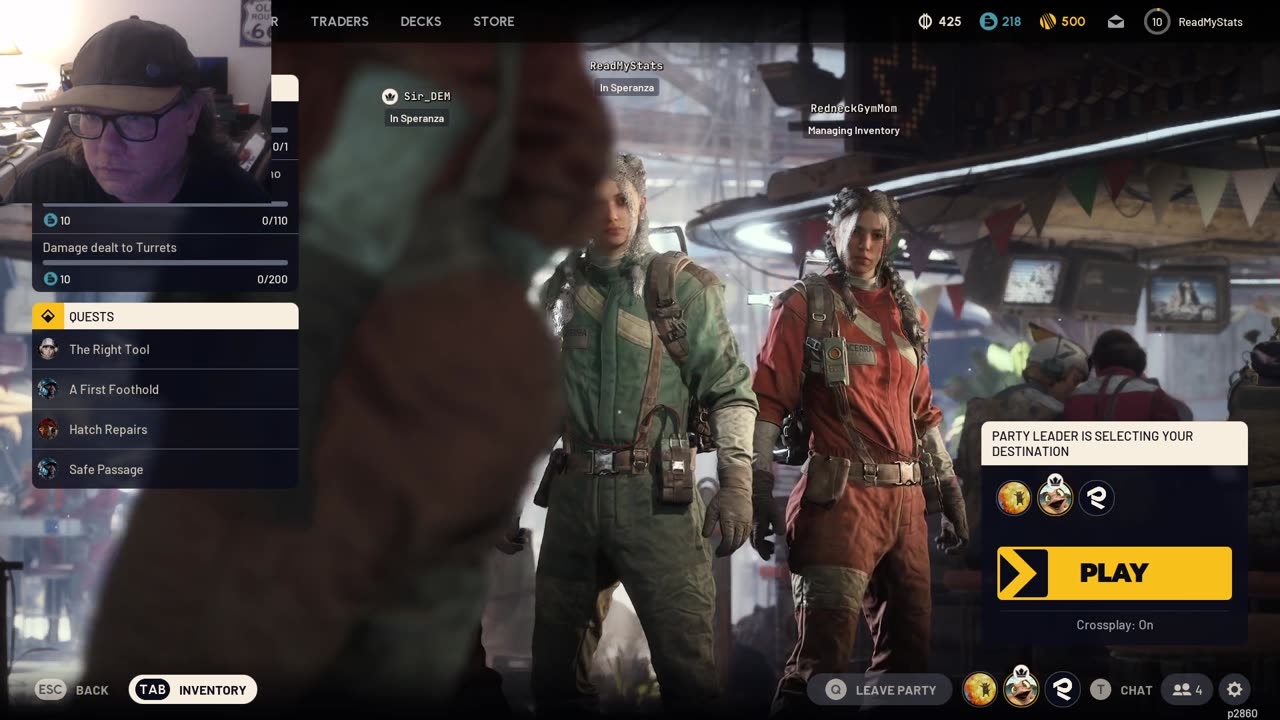This screenshot has width=1280, height=720.
Task: Select the stylized-e avatar in destination panel
Action: coord(1097,498)
